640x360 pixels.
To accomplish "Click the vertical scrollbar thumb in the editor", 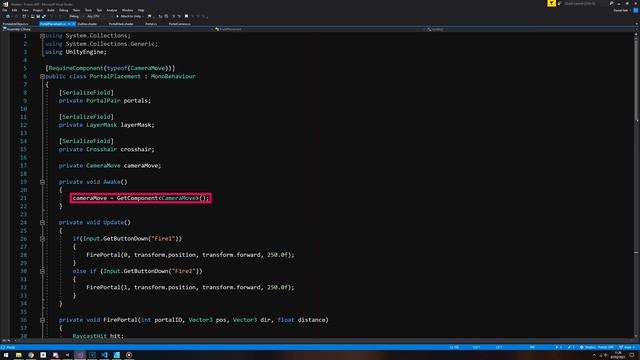I will pyautogui.click(x=636, y=80).
